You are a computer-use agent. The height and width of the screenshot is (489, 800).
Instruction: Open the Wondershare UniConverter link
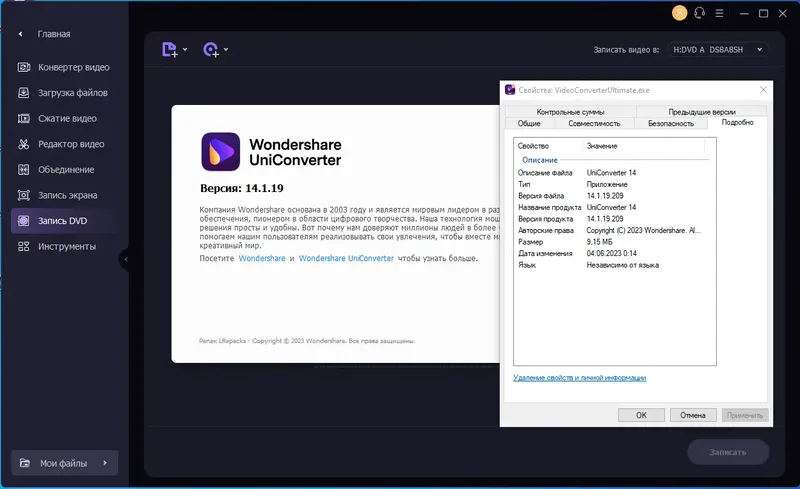pyautogui.click(x=346, y=258)
